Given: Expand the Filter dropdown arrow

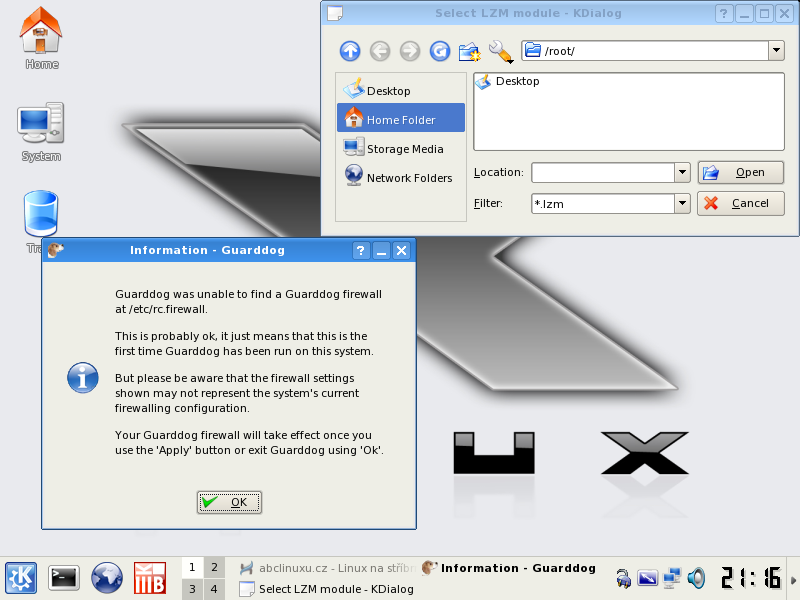Looking at the screenshot, I should pos(682,204).
